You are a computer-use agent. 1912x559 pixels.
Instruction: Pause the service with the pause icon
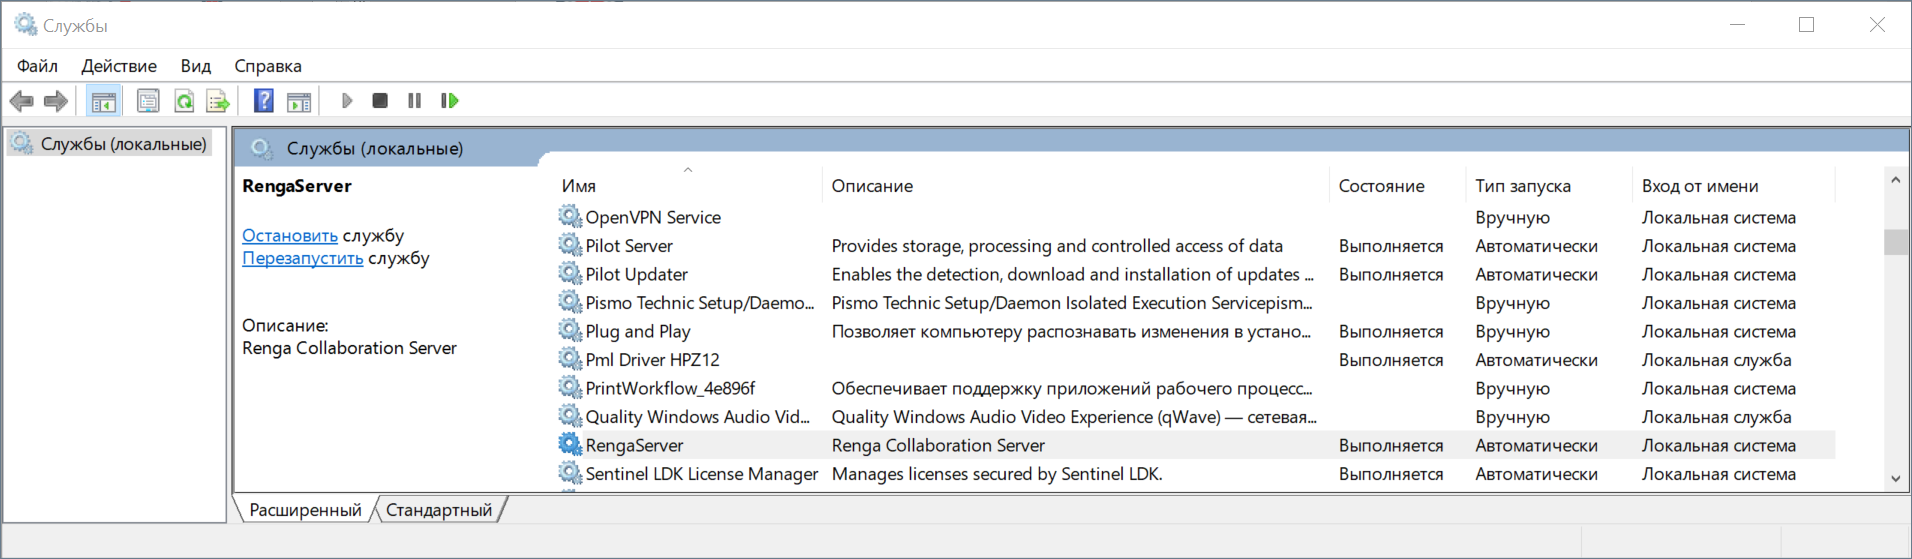414,101
